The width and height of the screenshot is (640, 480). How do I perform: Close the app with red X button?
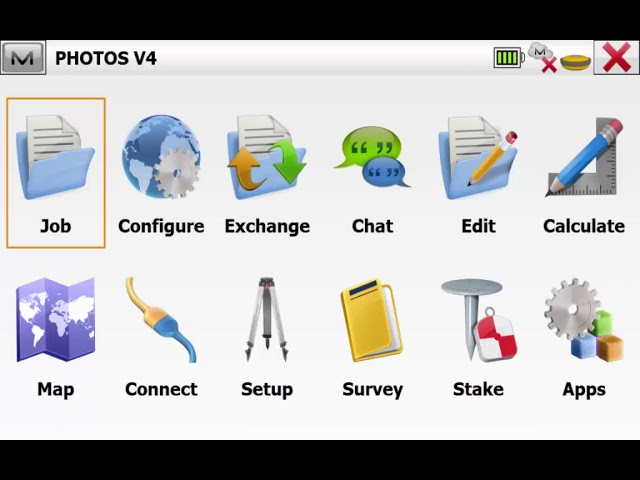tap(616, 58)
